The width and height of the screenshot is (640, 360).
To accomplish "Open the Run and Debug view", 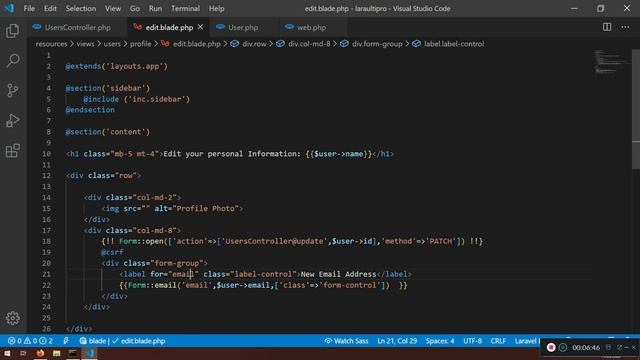I will (13, 120).
